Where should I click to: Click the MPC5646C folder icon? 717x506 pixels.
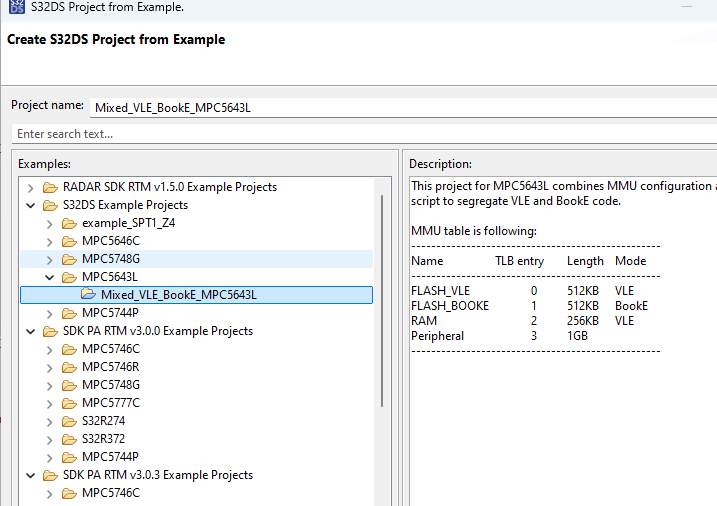click(x=69, y=241)
